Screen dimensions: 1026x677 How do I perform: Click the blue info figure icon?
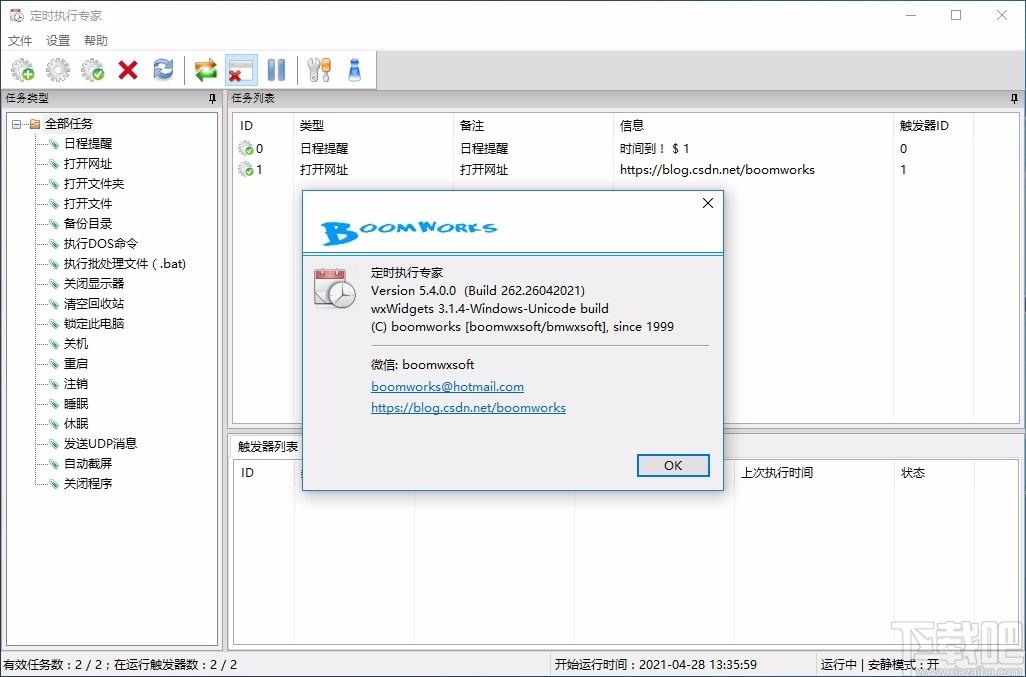pyautogui.click(x=355, y=70)
